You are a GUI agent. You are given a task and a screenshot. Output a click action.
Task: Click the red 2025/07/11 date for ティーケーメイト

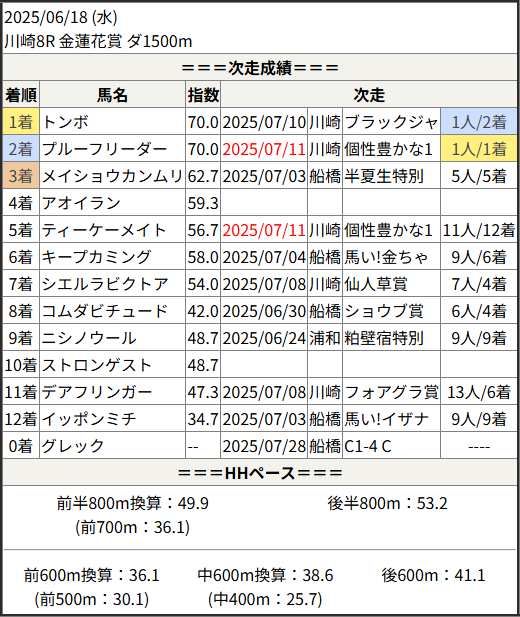[264, 230]
